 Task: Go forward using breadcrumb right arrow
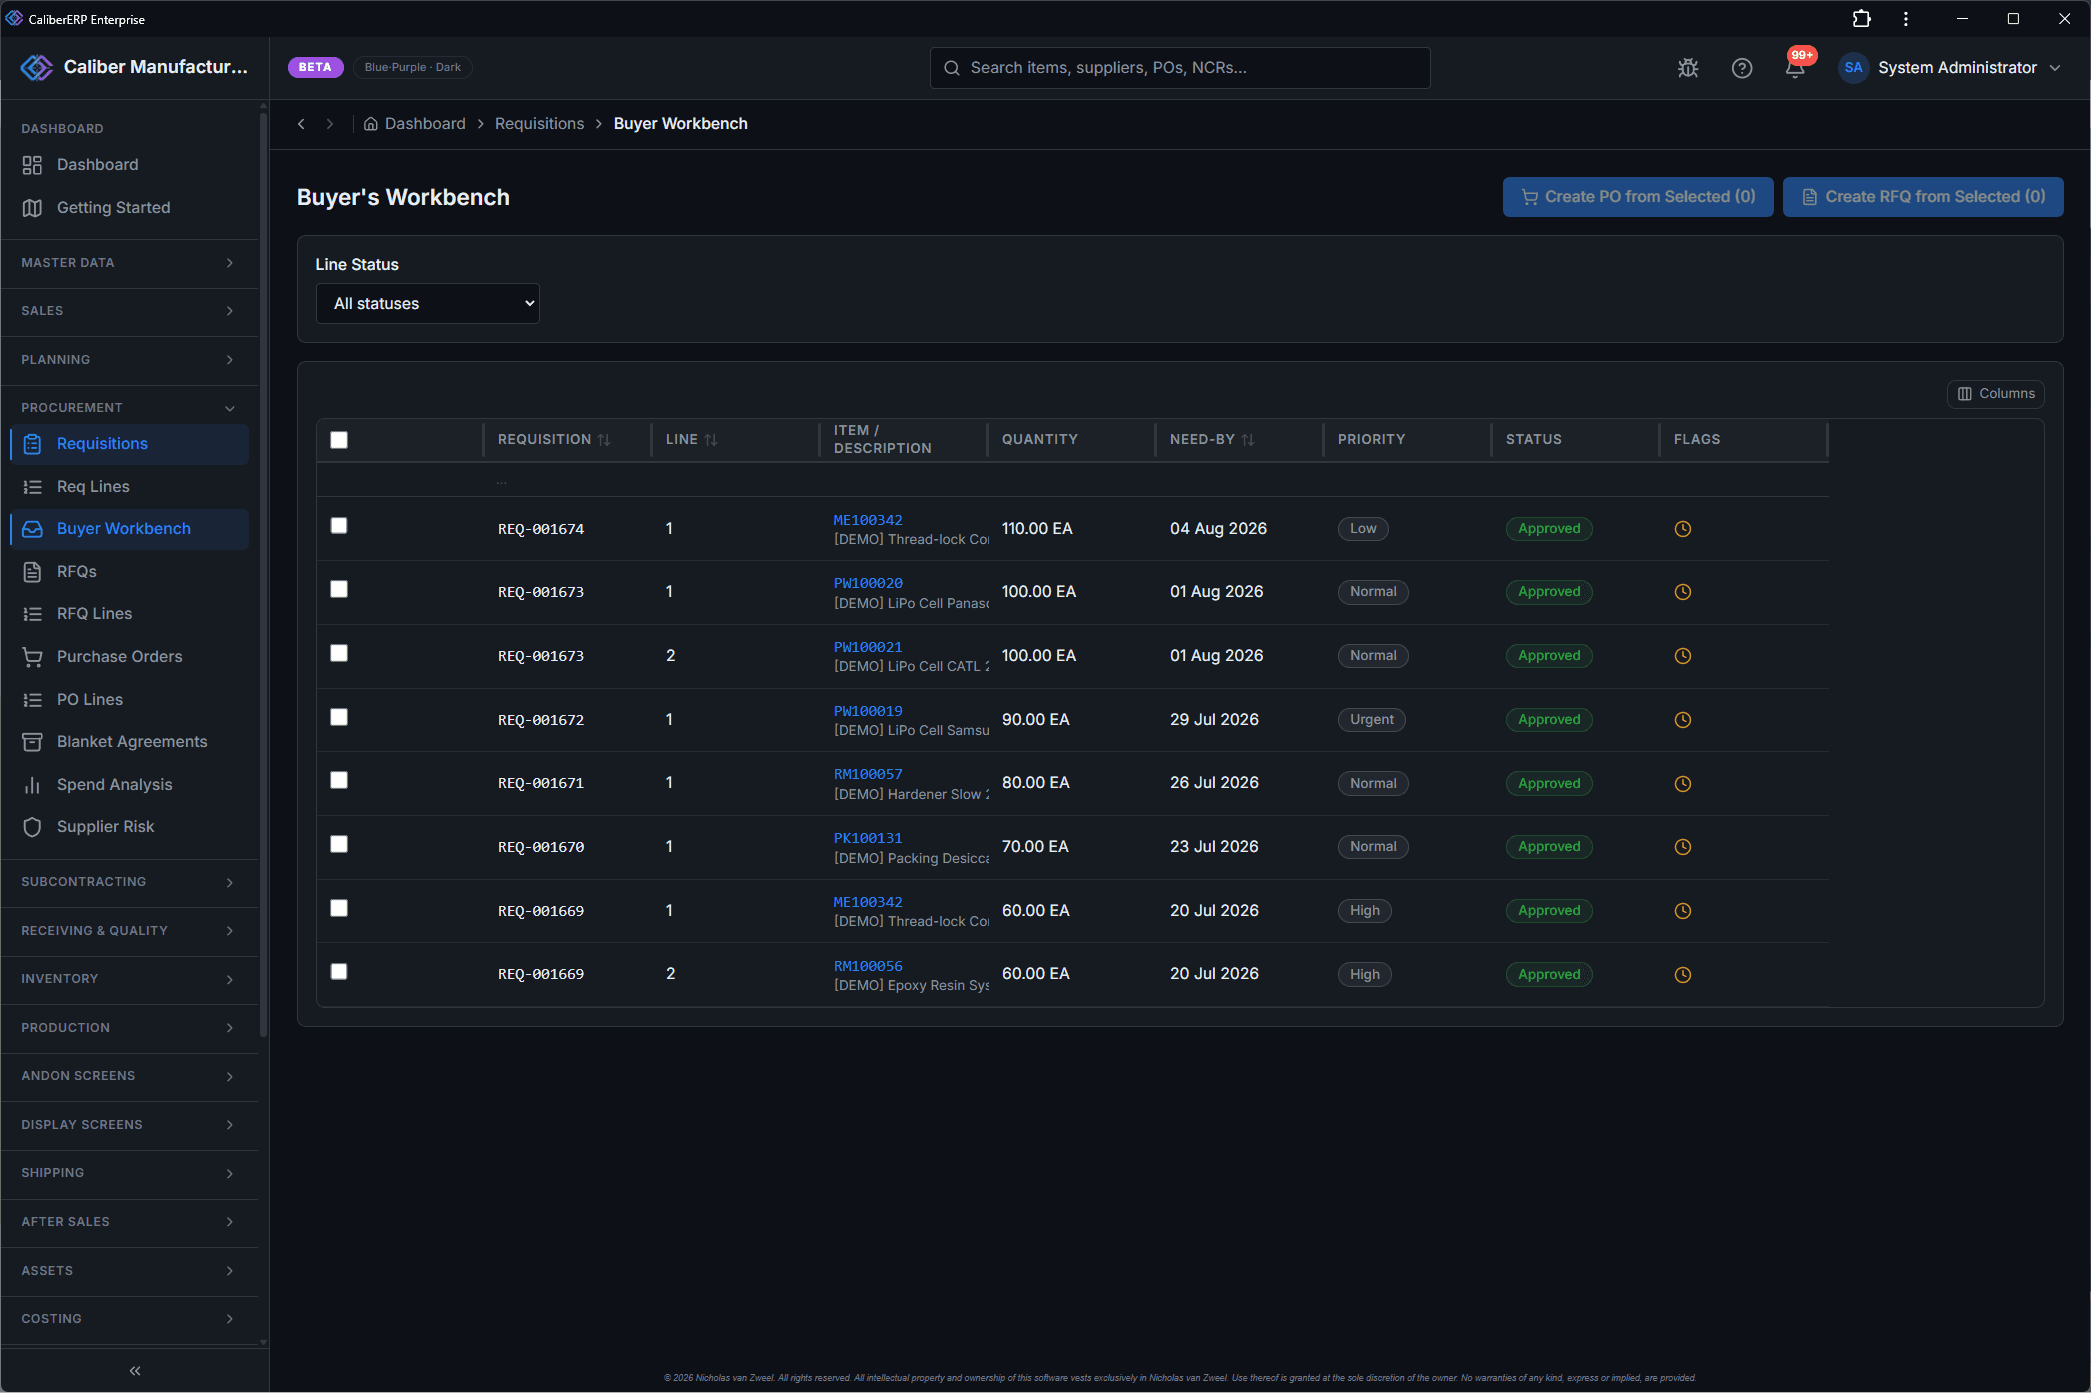pyautogui.click(x=329, y=124)
